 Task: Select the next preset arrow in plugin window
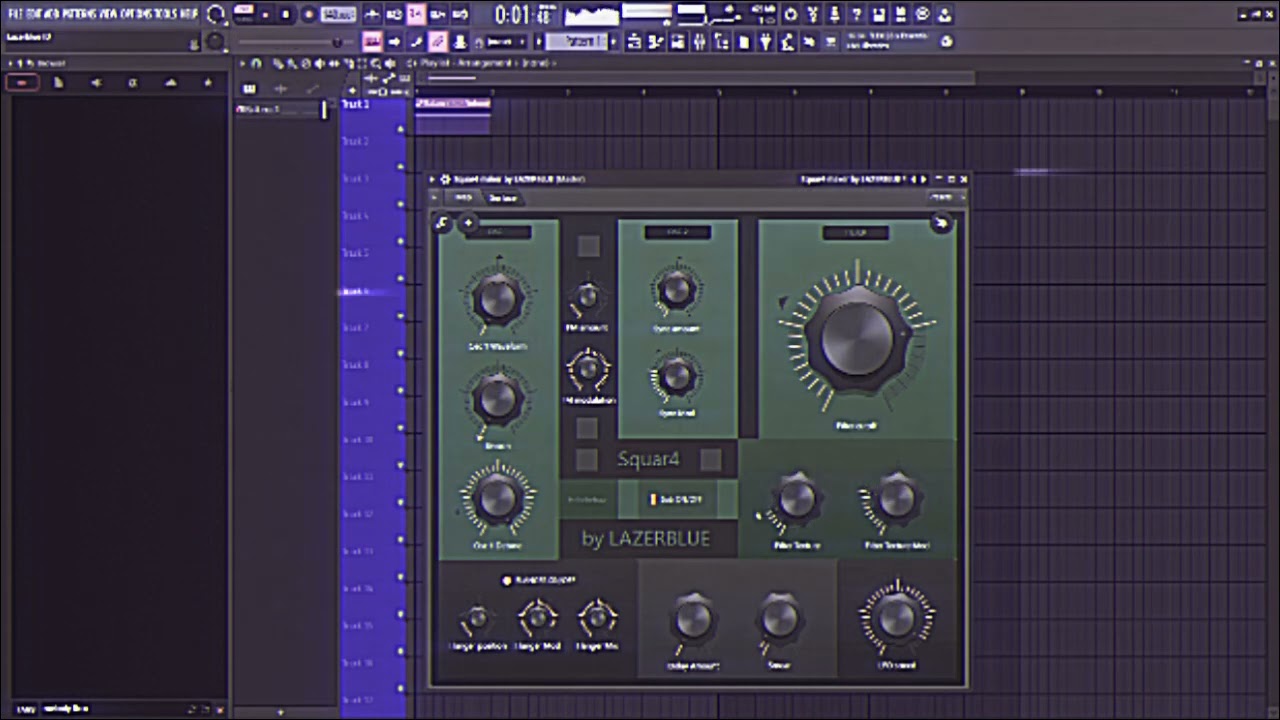924,179
